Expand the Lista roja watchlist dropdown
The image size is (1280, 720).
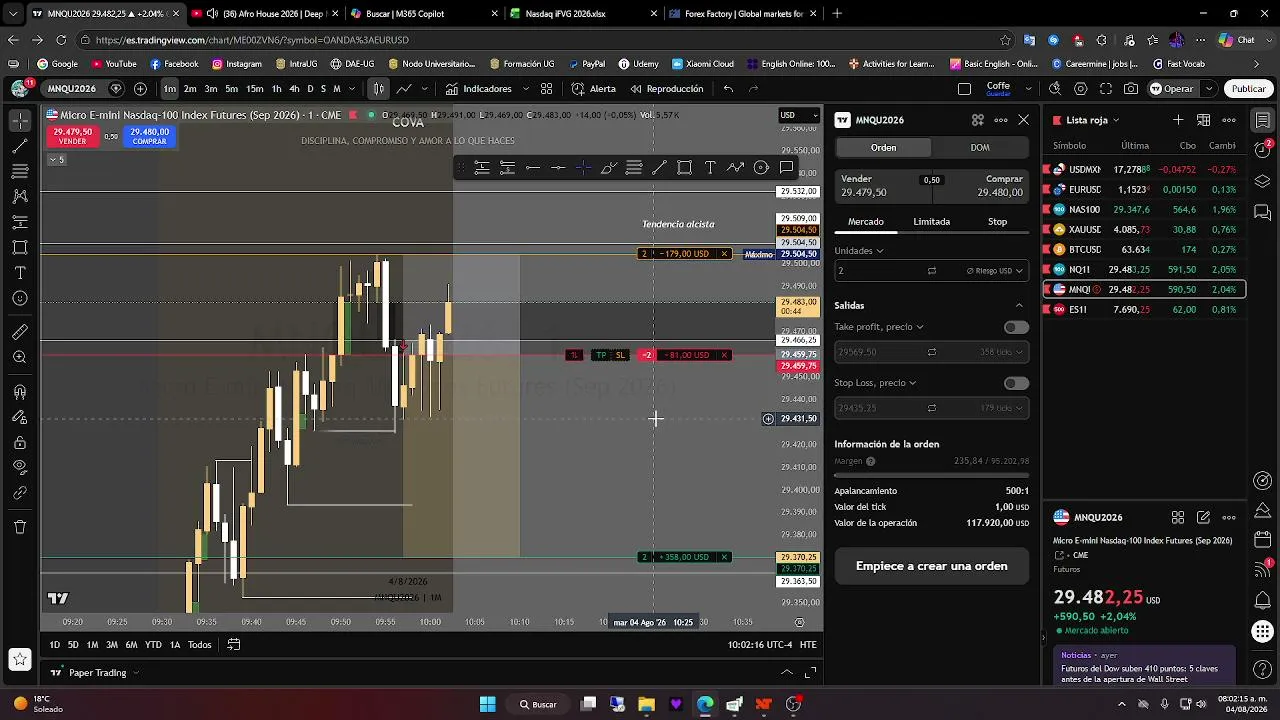pyautogui.click(x=1087, y=120)
